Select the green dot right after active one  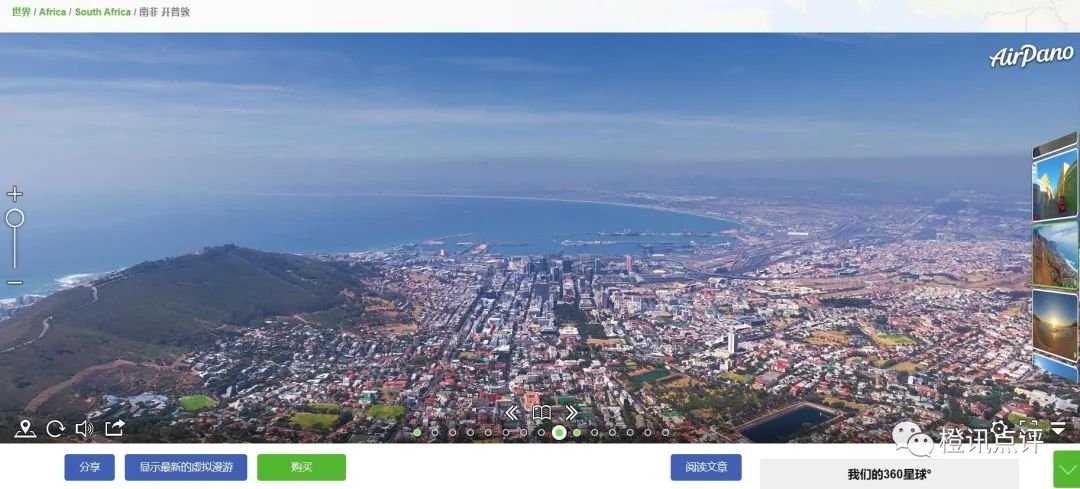coord(577,433)
